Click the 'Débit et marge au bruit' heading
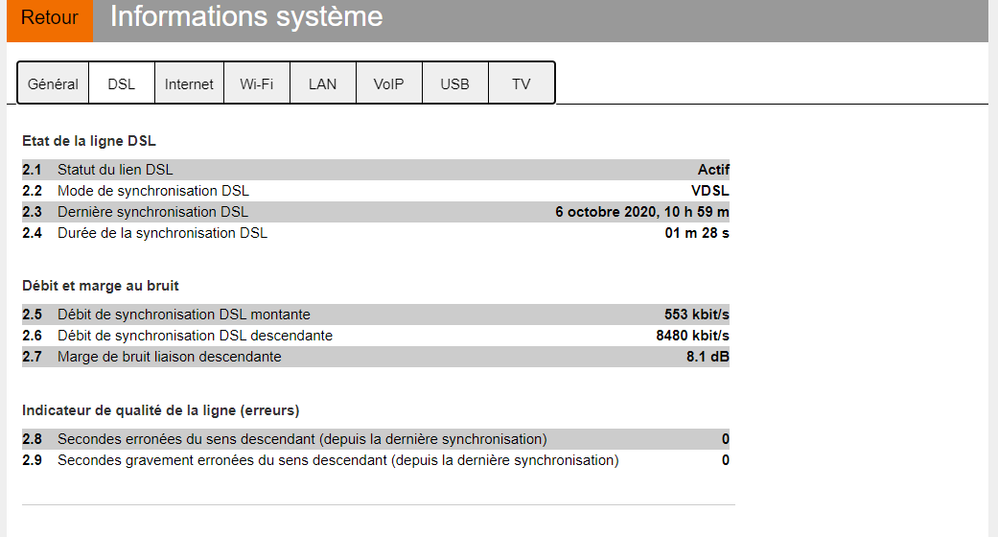 click(101, 286)
